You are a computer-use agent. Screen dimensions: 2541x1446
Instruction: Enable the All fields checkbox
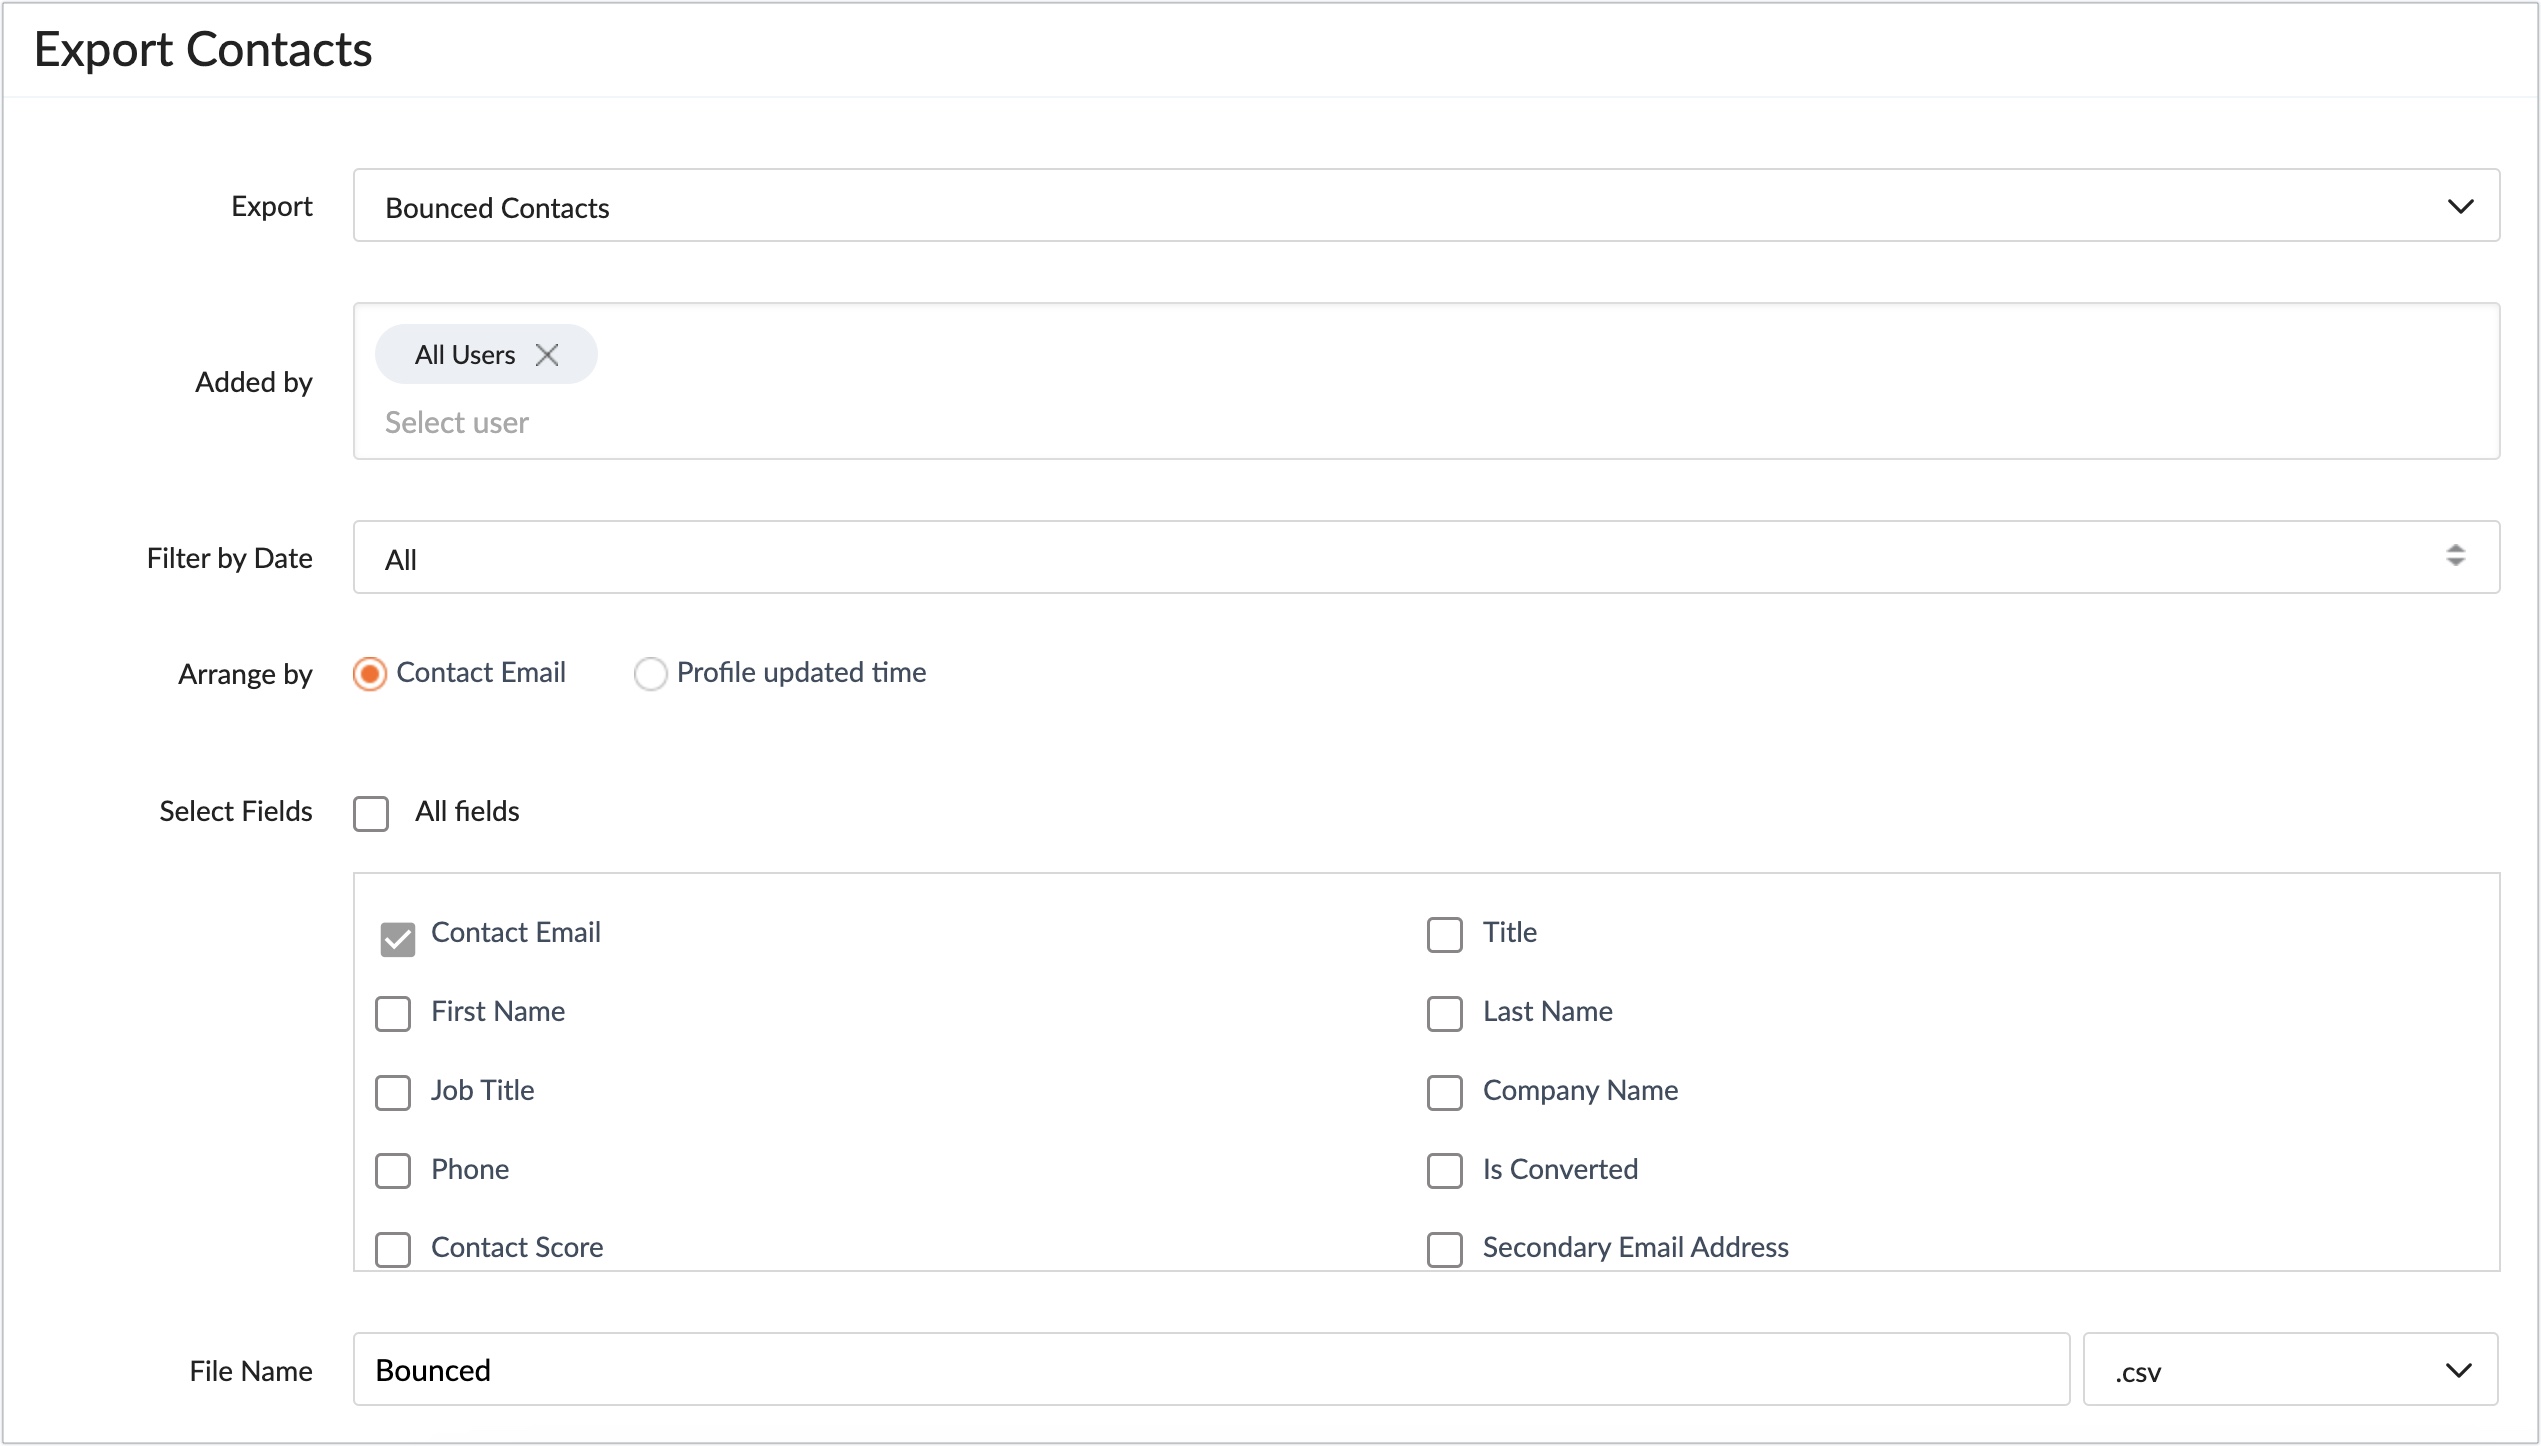point(372,809)
